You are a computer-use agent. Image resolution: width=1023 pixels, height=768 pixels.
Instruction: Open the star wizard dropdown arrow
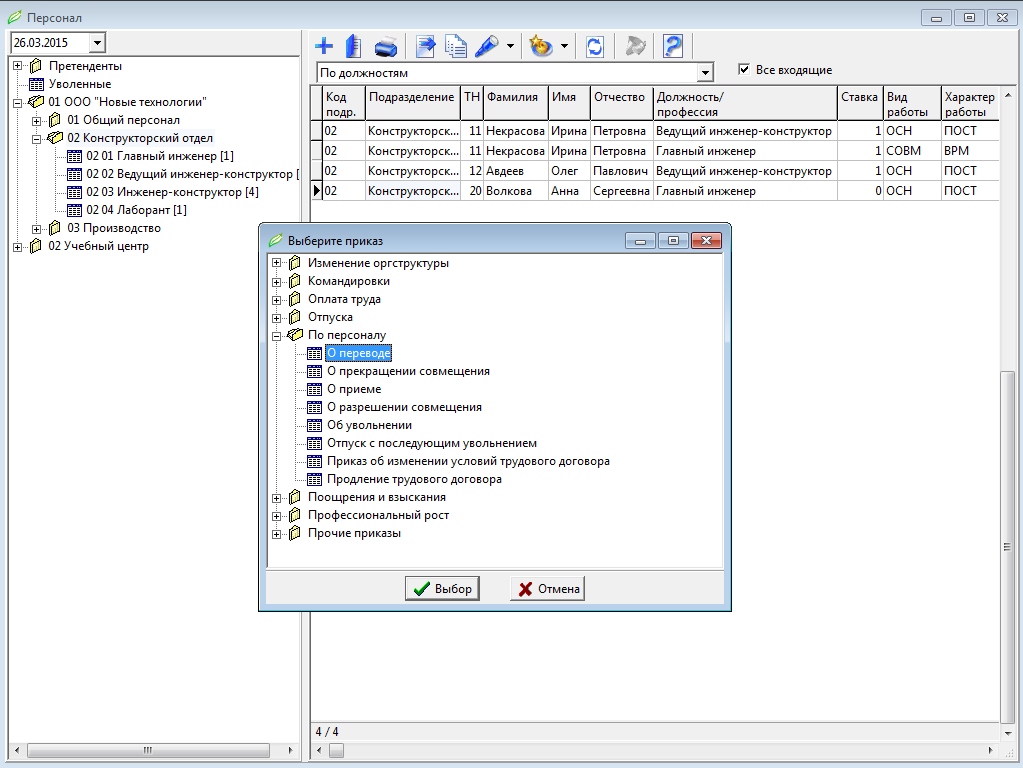(564, 46)
